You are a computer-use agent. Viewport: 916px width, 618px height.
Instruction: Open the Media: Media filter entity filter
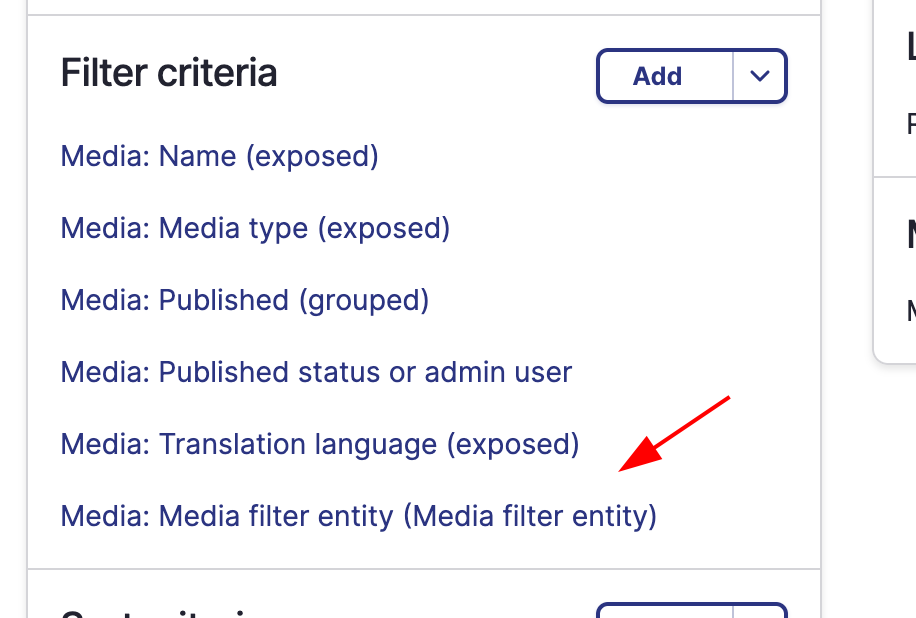[359, 516]
